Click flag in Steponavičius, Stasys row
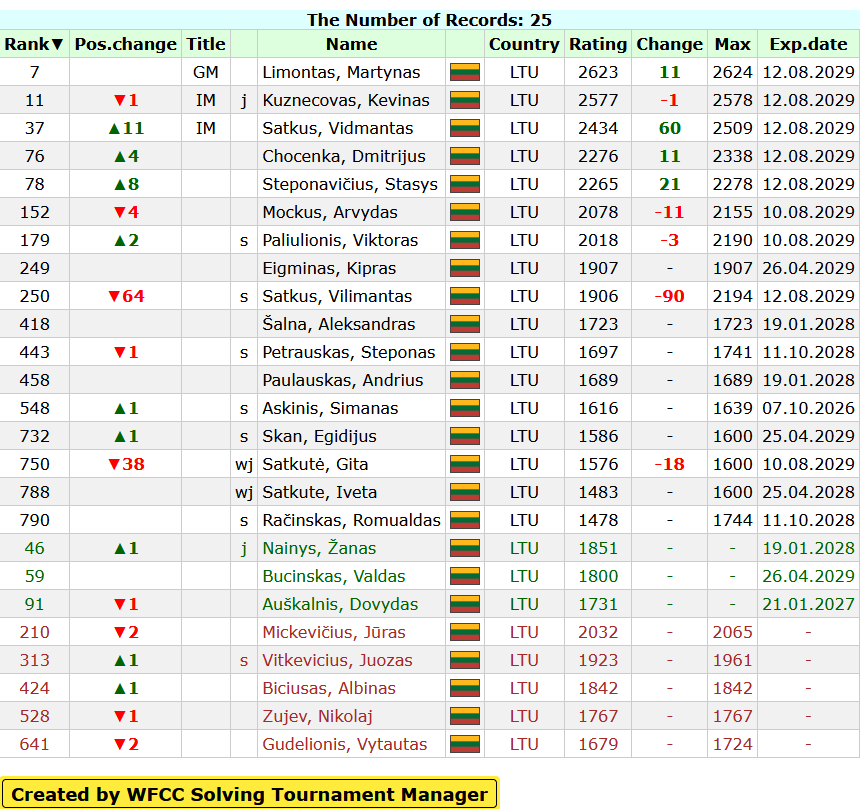 point(465,184)
